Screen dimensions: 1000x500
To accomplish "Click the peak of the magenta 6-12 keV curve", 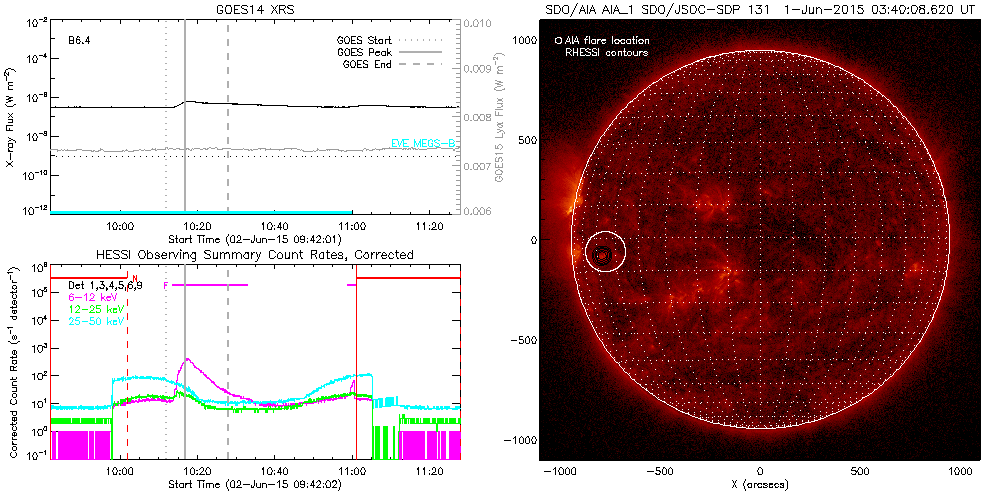I will [186, 360].
